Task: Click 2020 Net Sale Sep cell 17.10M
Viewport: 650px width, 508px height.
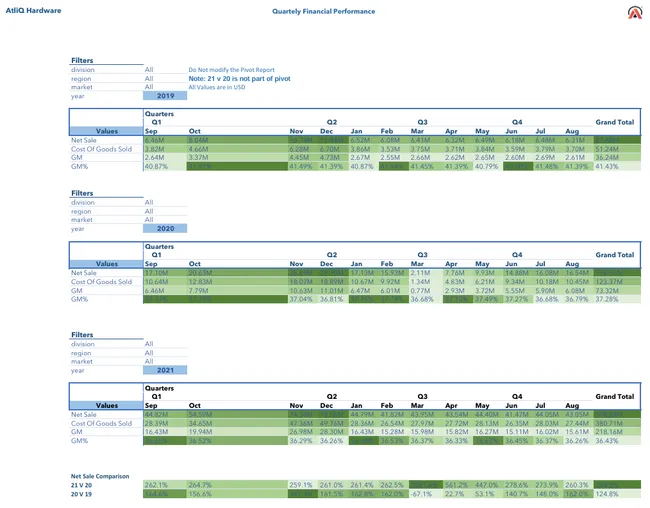Action: (x=165, y=273)
